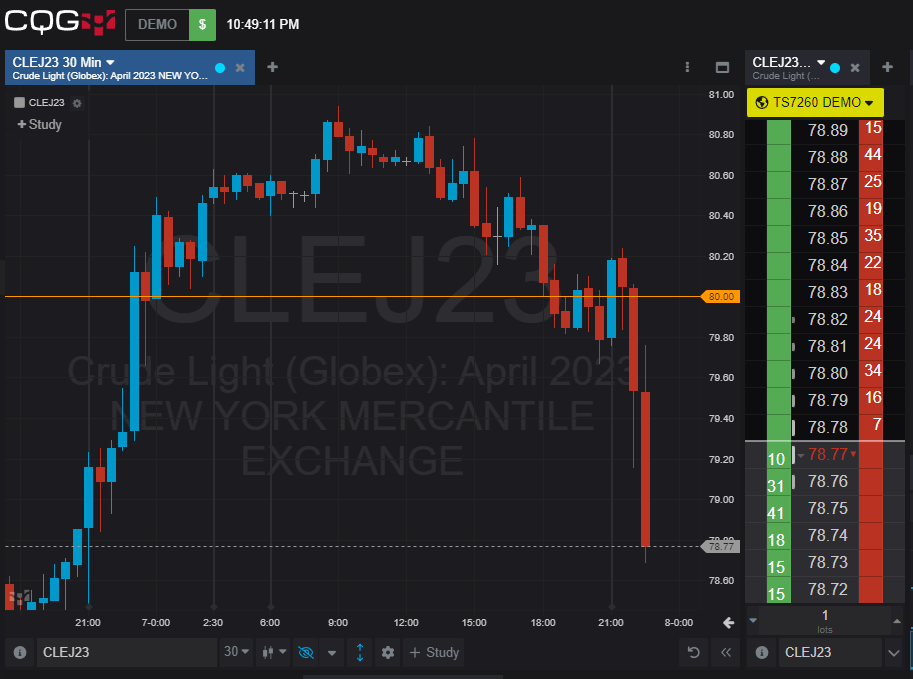Add a new tab beside the chart tab
The width and height of the screenshot is (913, 679).
[272, 67]
